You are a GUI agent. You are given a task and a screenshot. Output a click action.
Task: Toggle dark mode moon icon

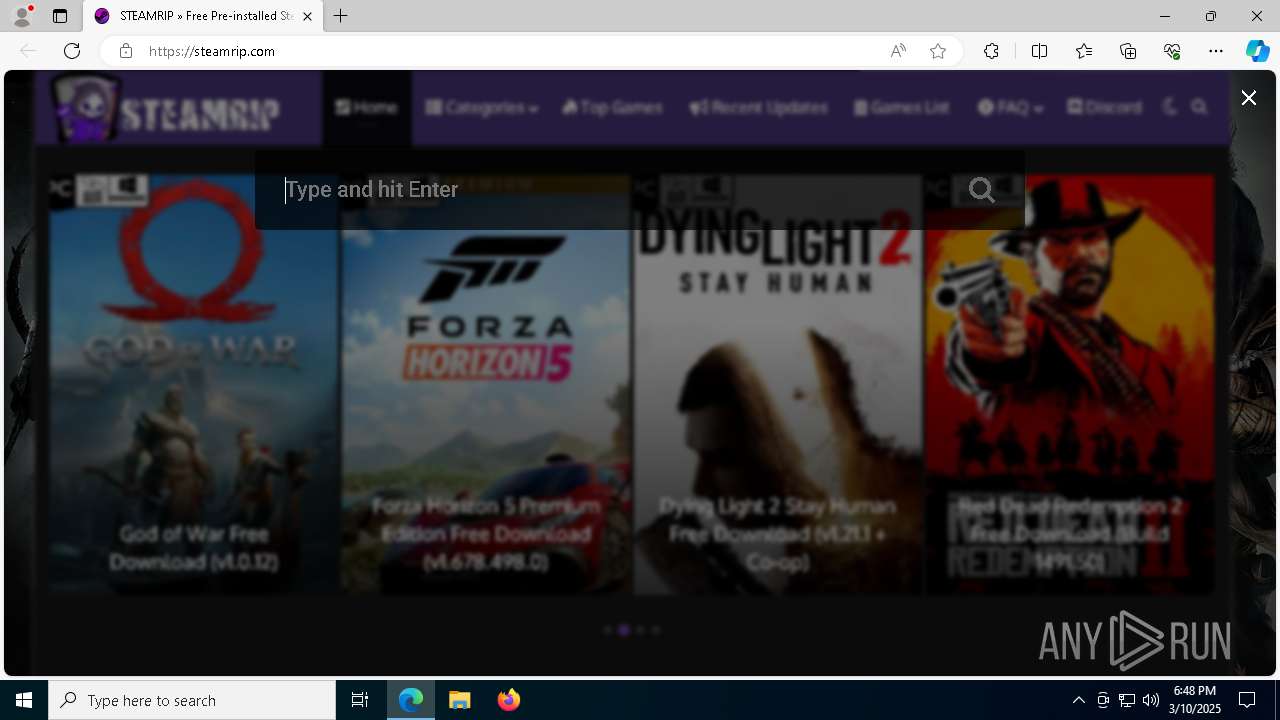point(1172,107)
